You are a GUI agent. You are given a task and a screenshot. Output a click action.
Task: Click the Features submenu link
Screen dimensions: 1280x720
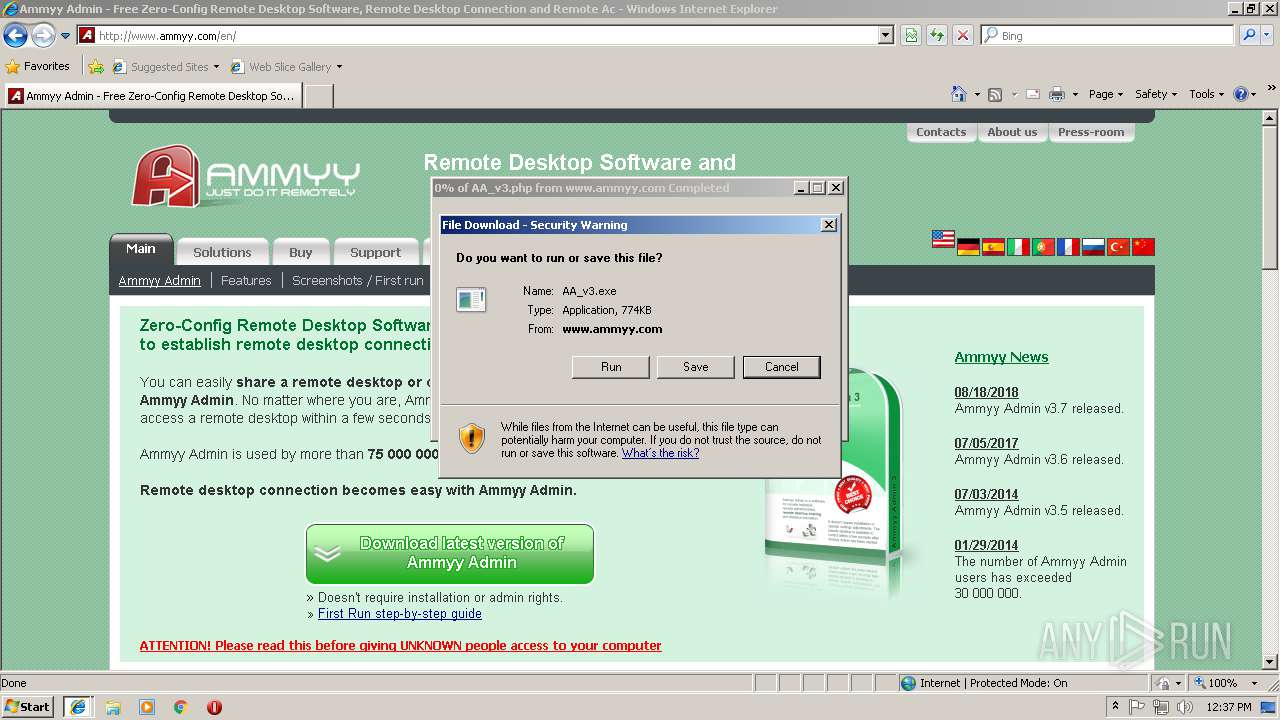tap(246, 281)
